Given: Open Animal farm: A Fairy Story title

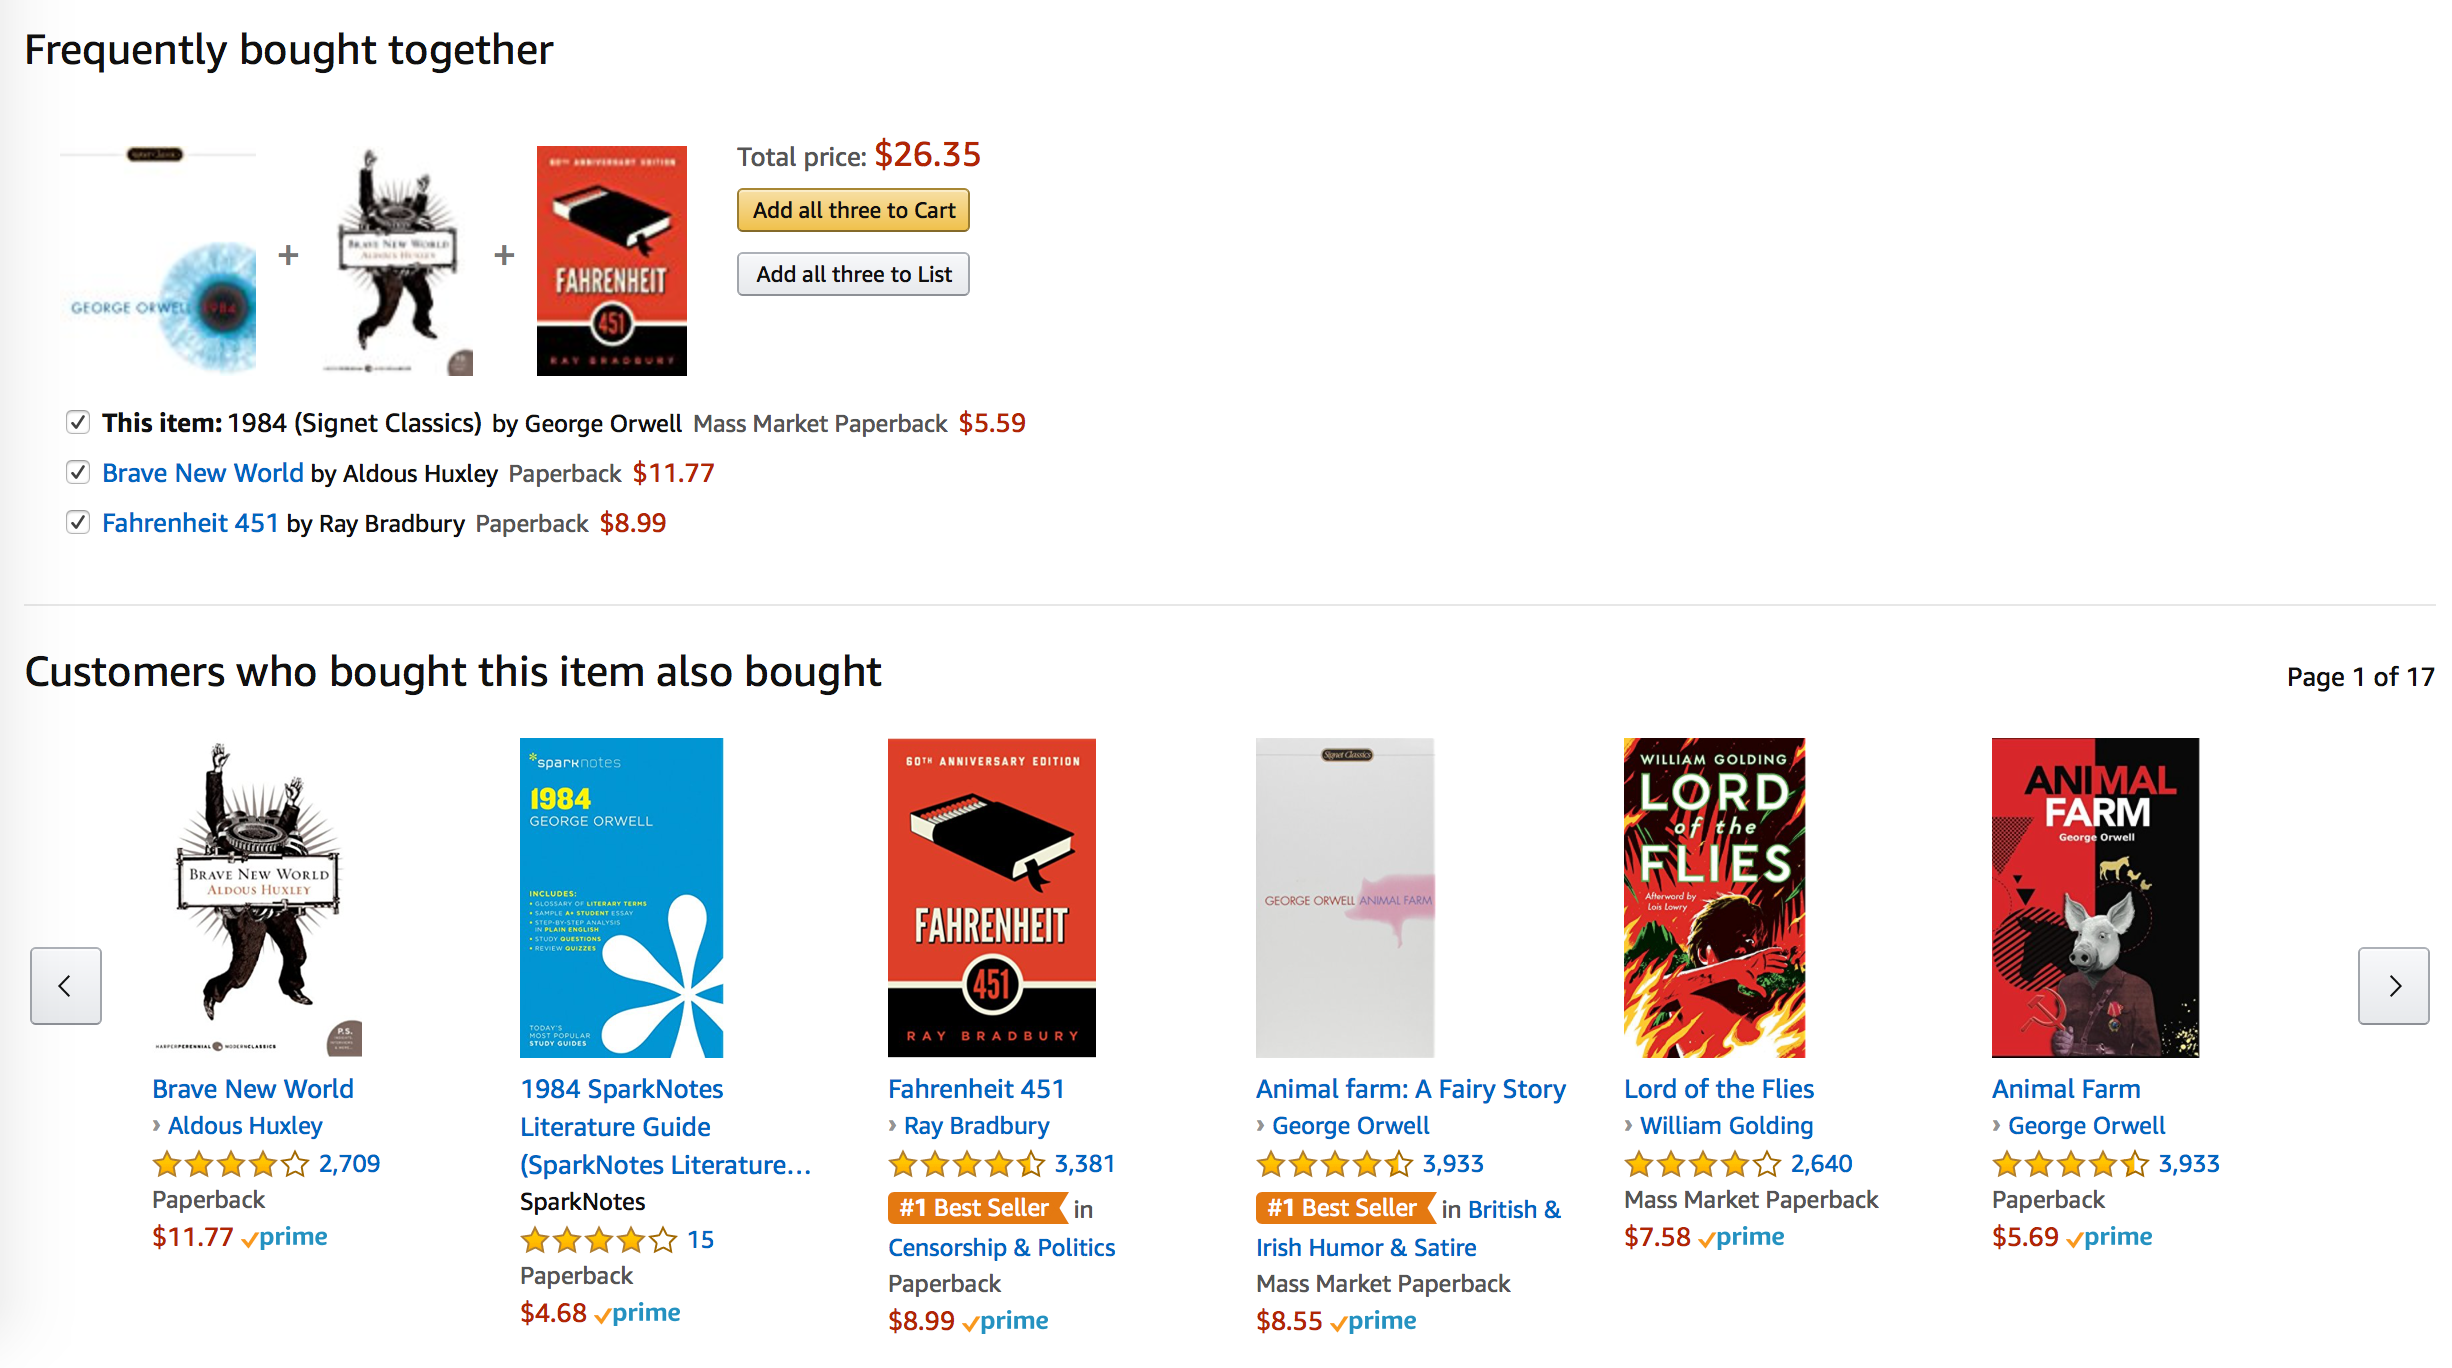Looking at the screenshot, I should [1410, 1089].
